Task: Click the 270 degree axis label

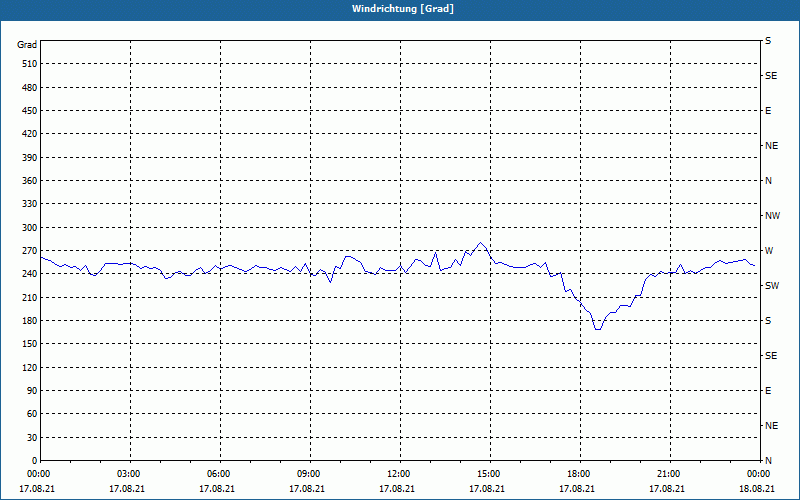Action: pos(30,251)
